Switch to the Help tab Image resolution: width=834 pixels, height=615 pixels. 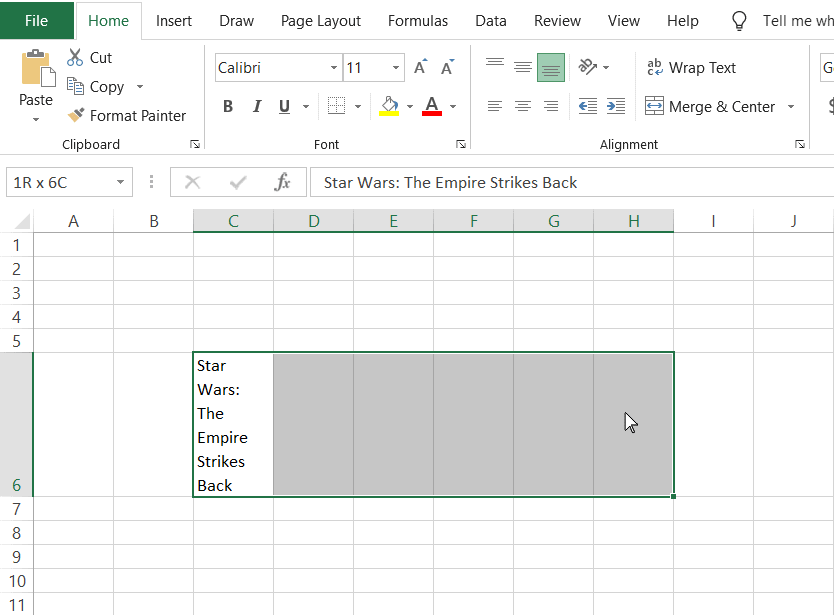coord(682,21)
